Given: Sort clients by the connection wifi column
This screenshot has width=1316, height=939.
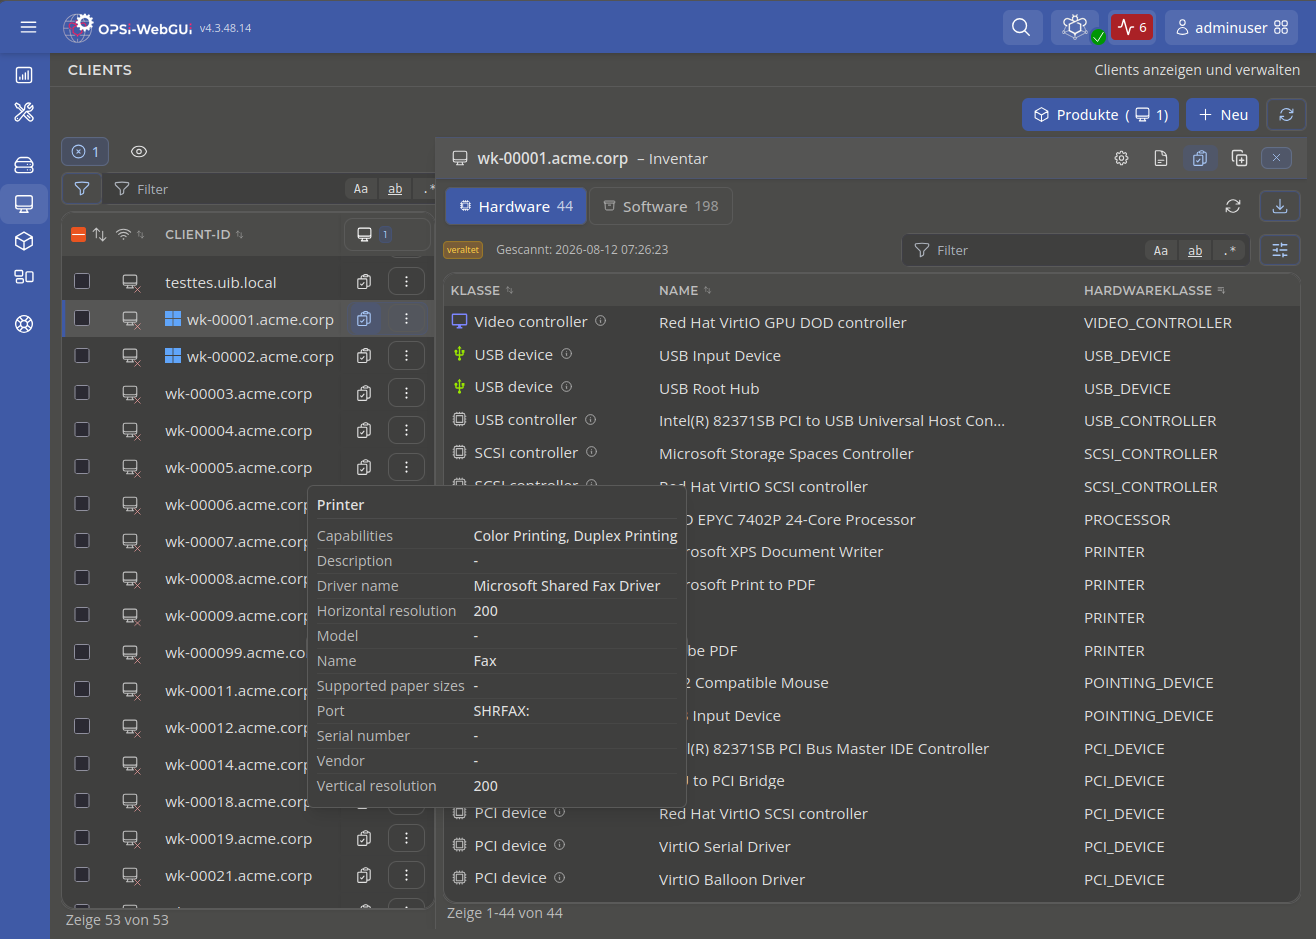Looking at the screenshot, I should tap(130, 235).
